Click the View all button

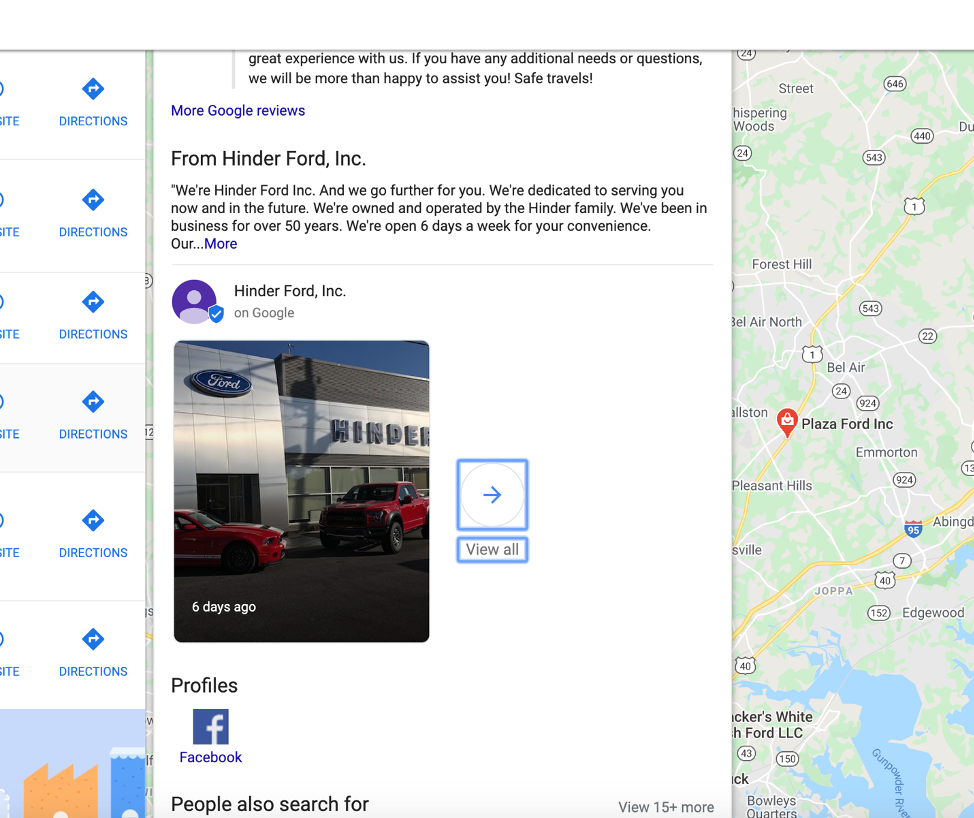coord(493,550)
